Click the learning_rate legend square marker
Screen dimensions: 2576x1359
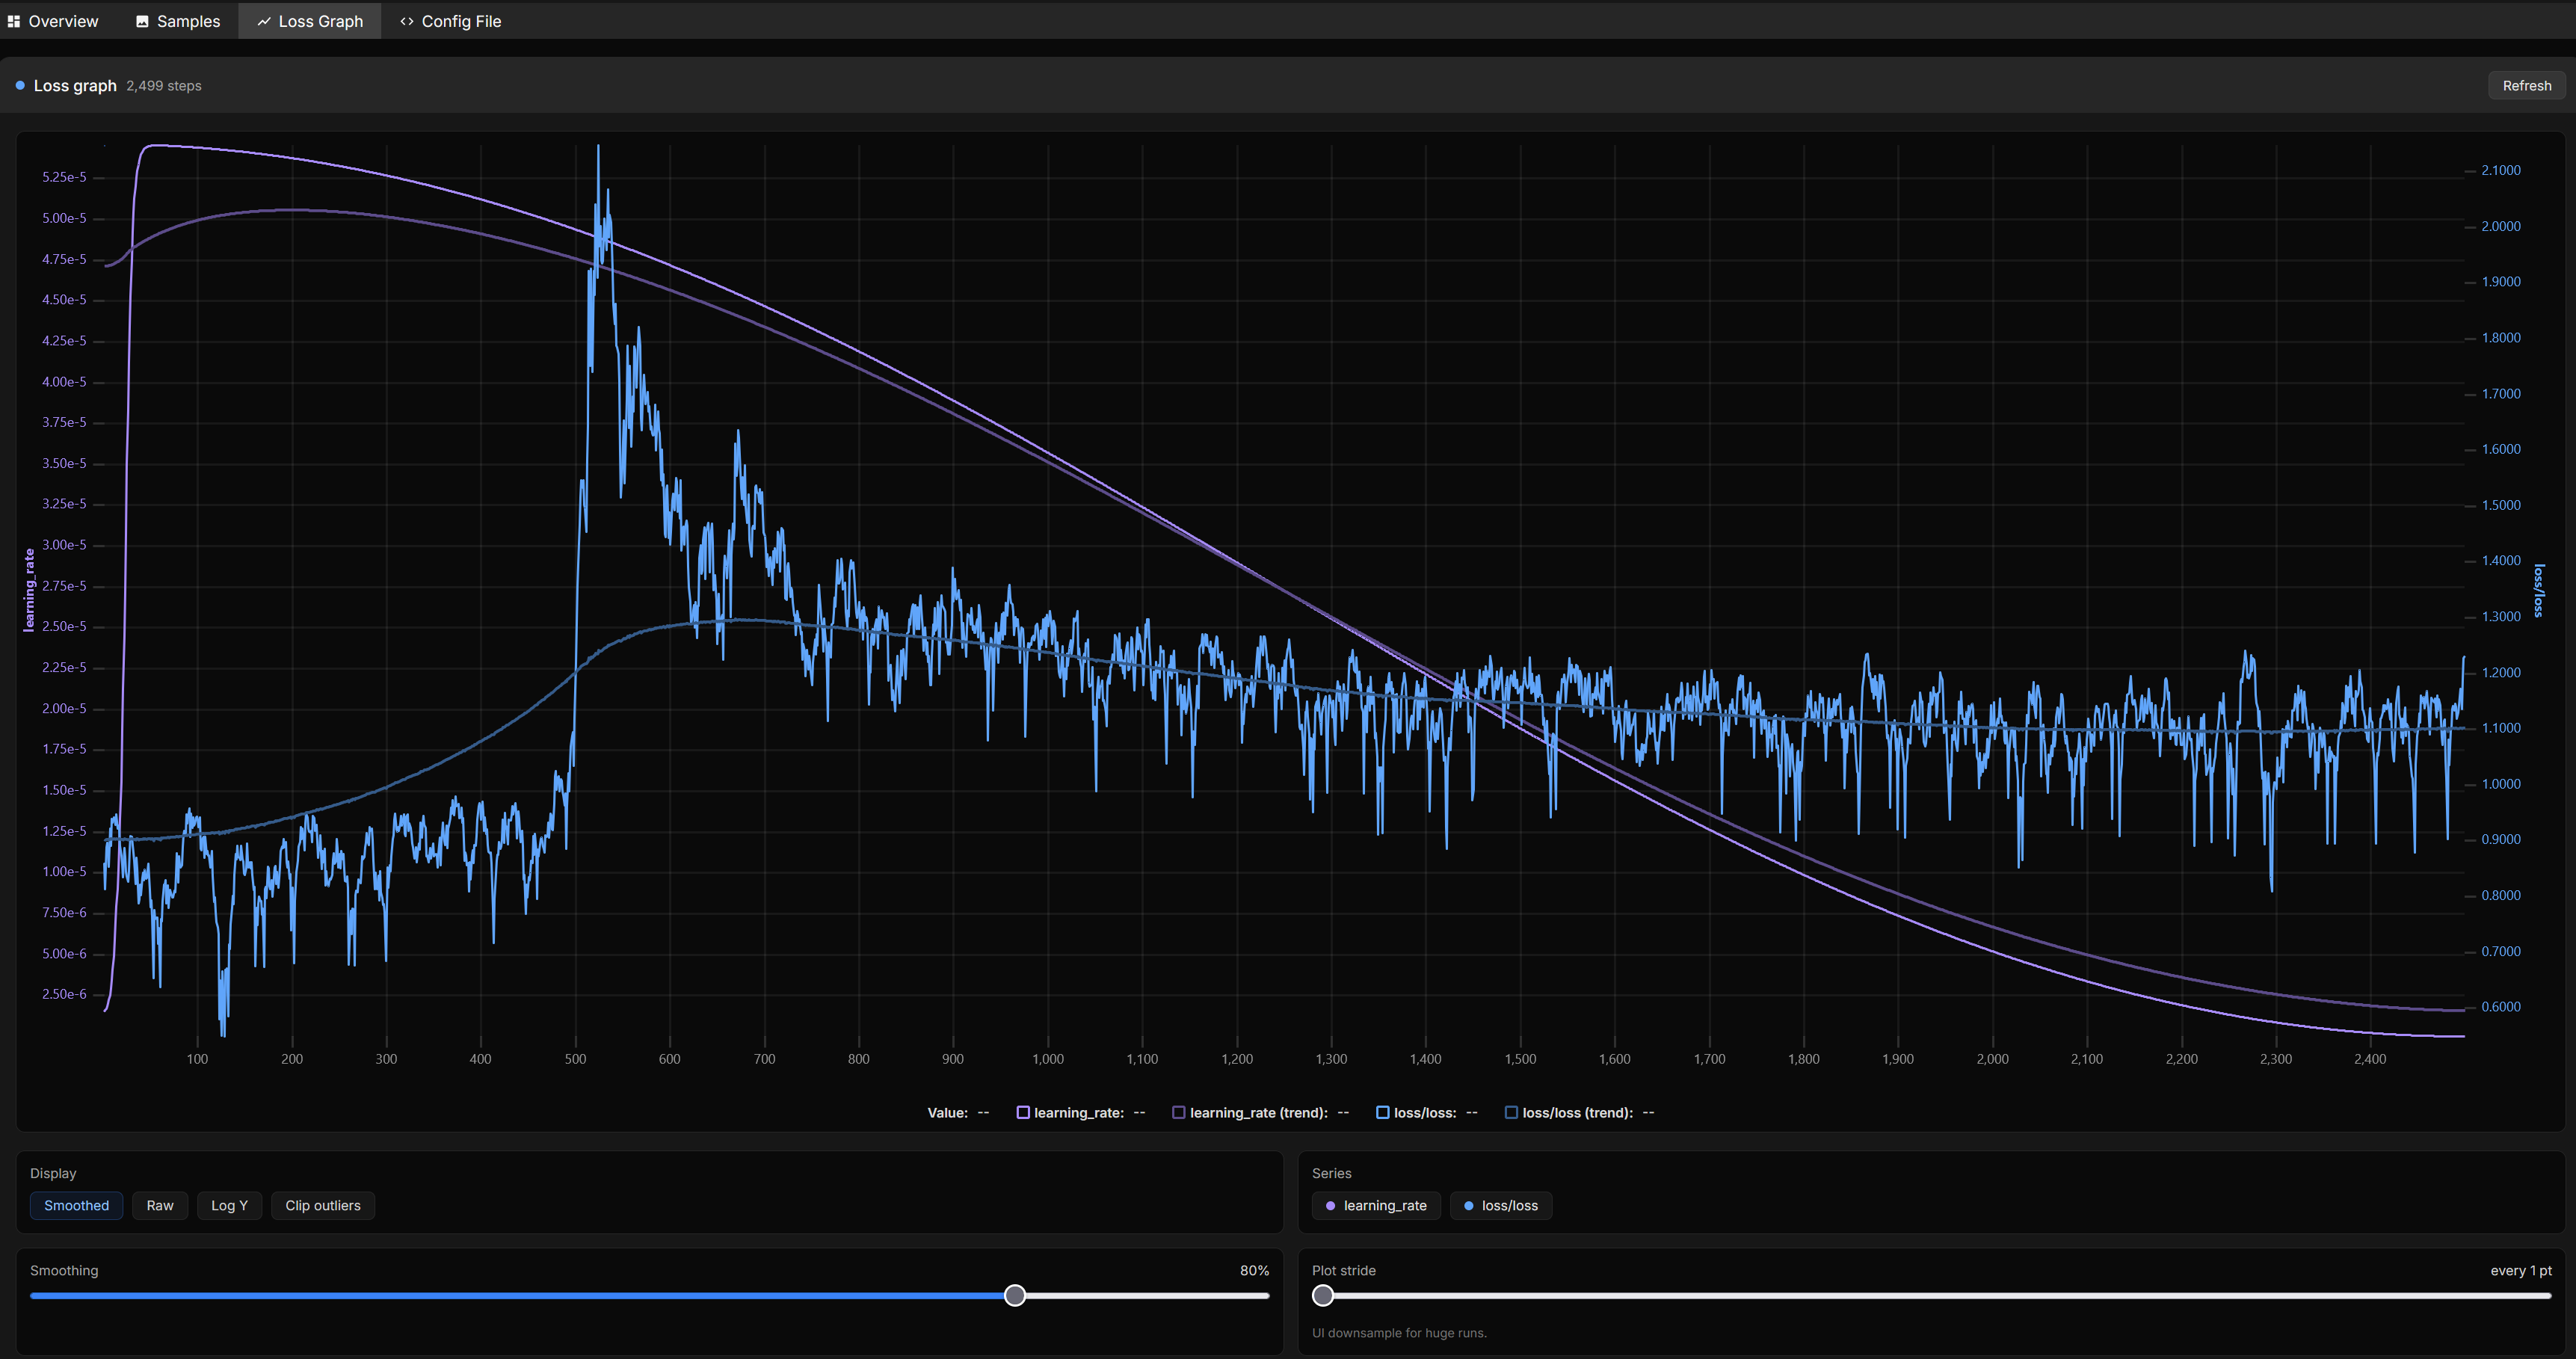pos(1023,1112)
